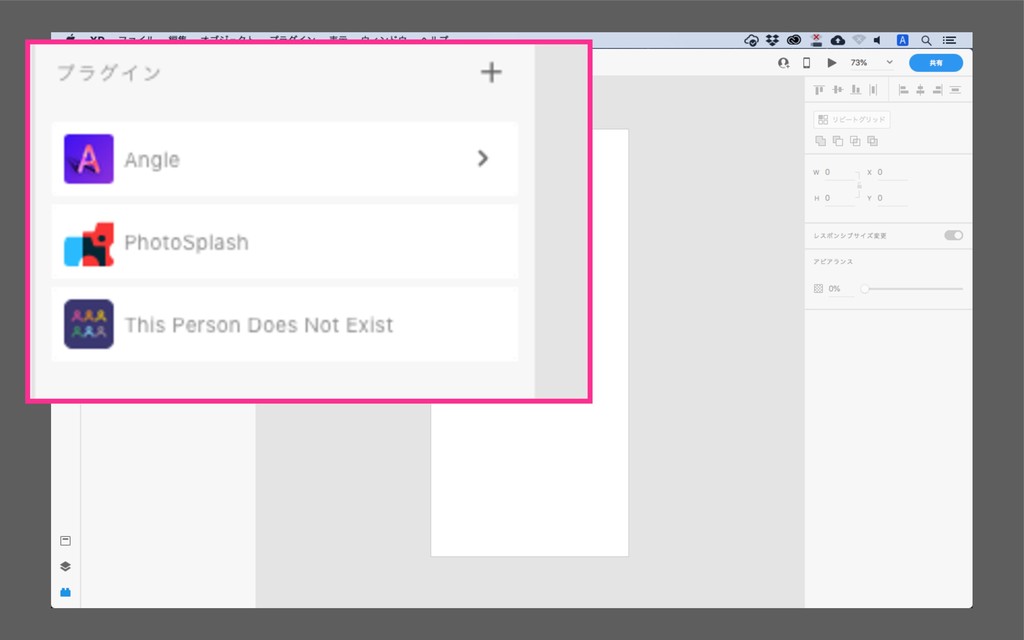Viewport: 1024px width, 640px height.
Task: Align objects to vertical middle
Action: pos(837,89)
